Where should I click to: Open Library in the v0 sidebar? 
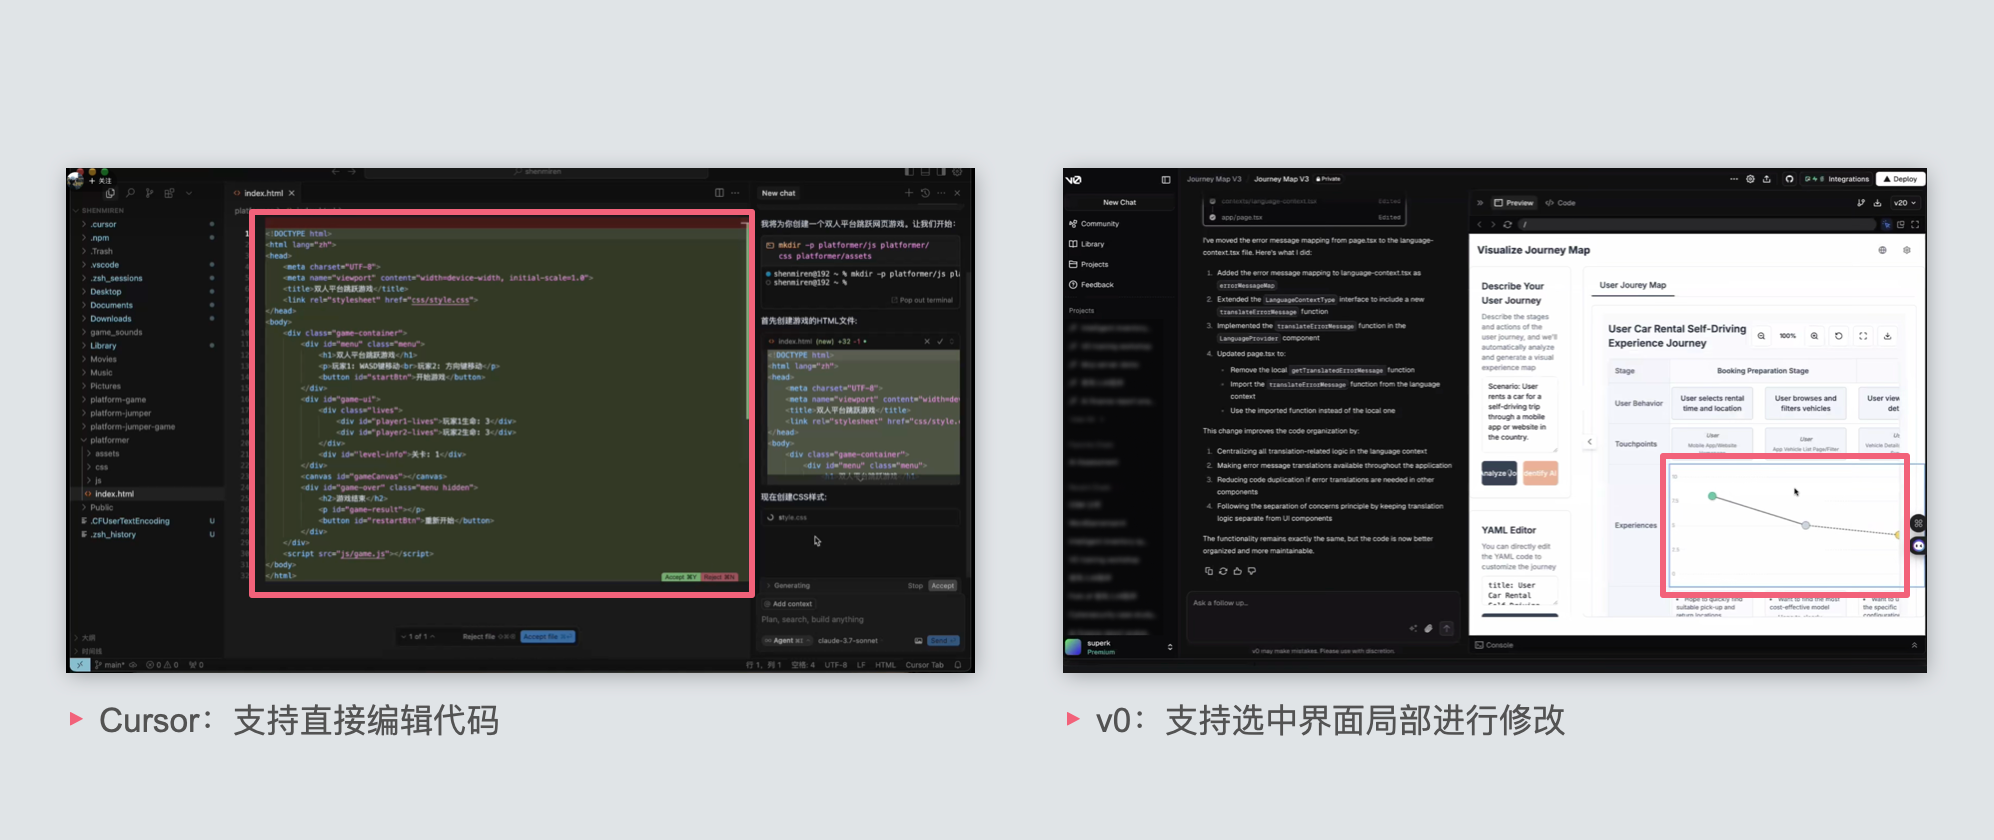[1087, 244]
